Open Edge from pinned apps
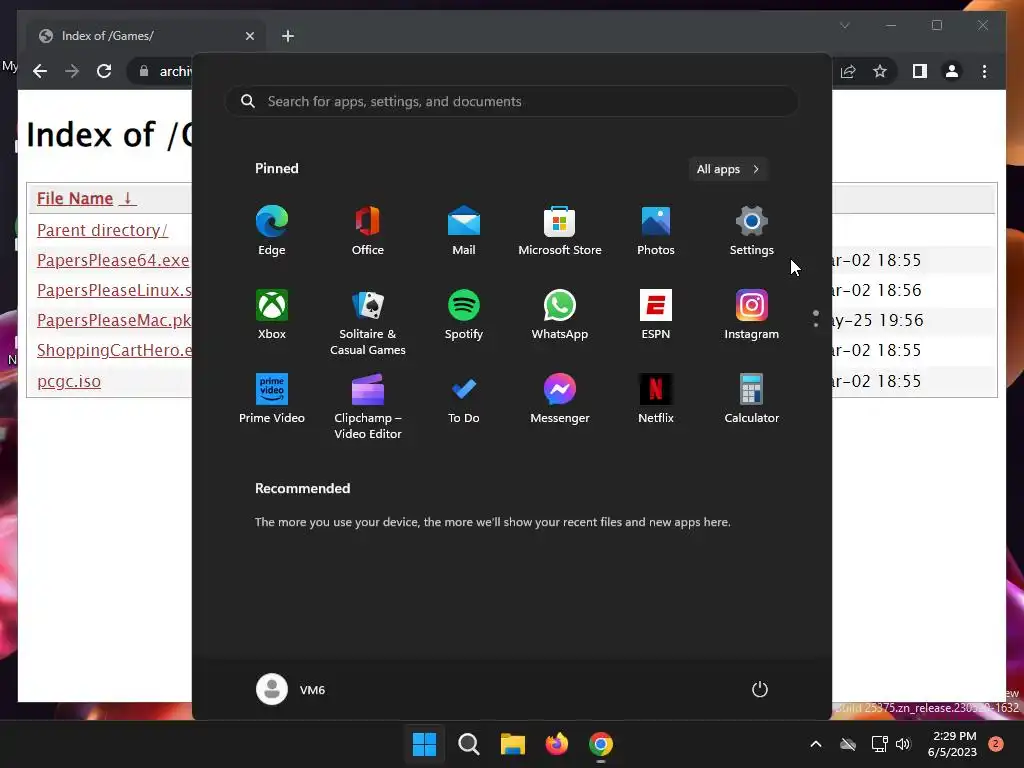Screen dimensions: 1024x768 (272, 230)
